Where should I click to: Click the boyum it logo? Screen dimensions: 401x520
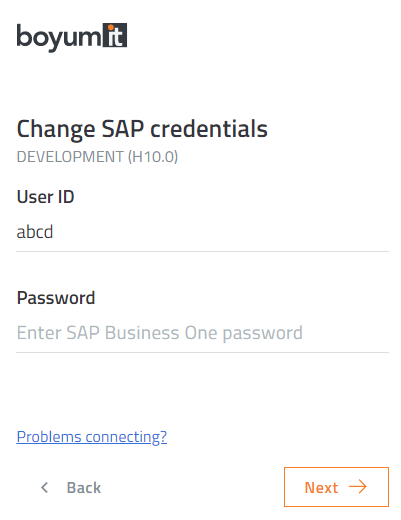(x=72, y=37)
